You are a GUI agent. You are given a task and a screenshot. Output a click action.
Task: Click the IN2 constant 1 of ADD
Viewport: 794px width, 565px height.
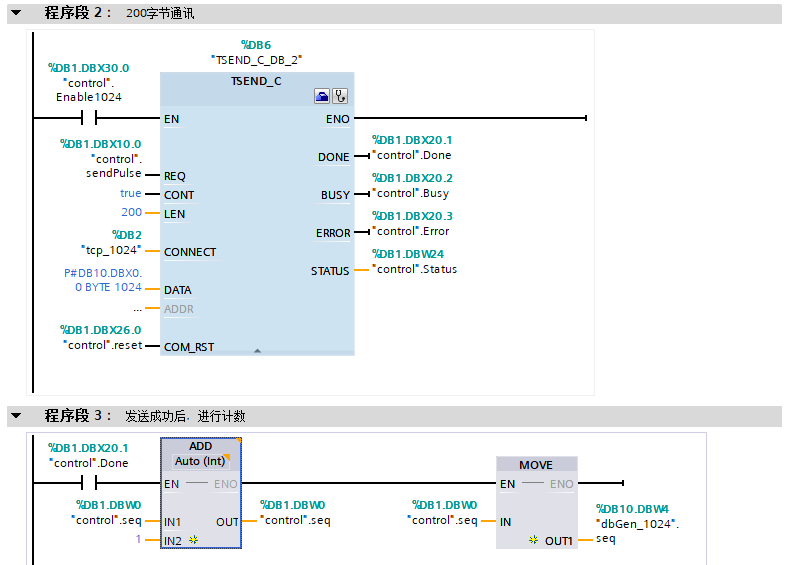coord(138,539)
